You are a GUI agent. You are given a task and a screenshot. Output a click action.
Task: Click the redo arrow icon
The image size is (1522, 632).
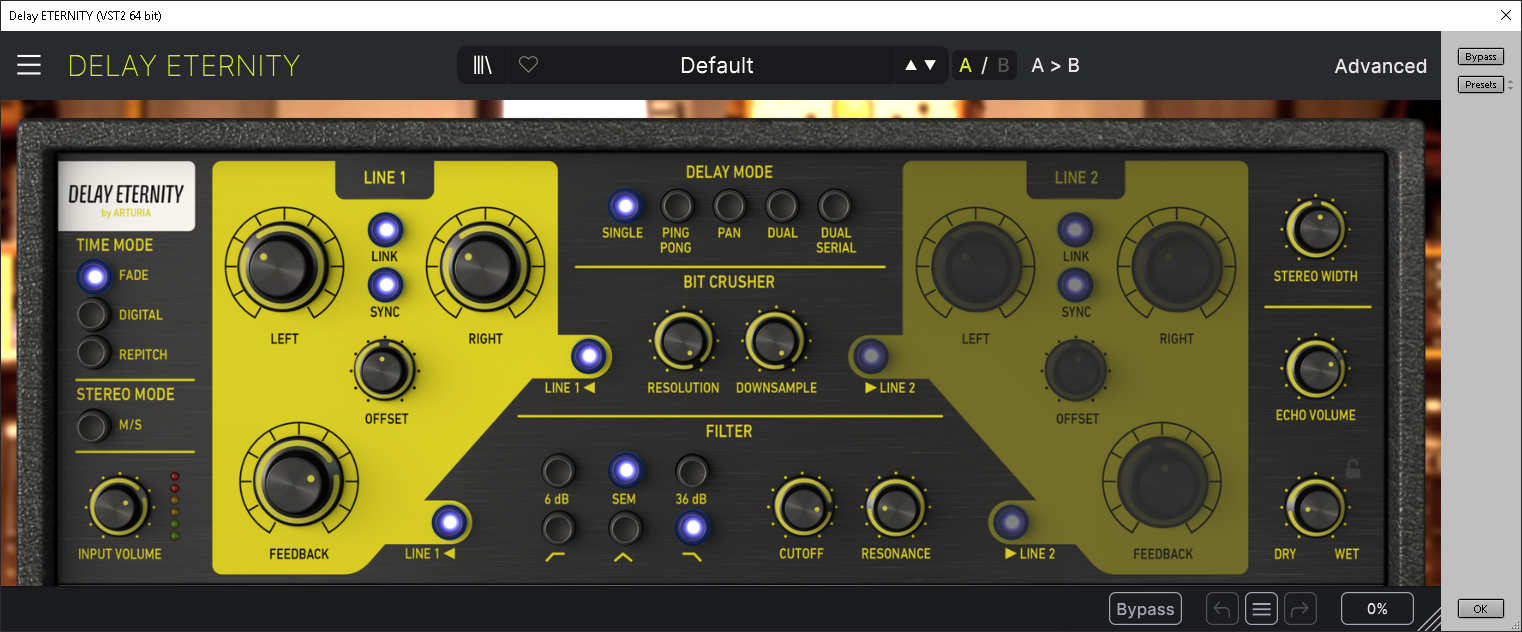click(1300, 608)
